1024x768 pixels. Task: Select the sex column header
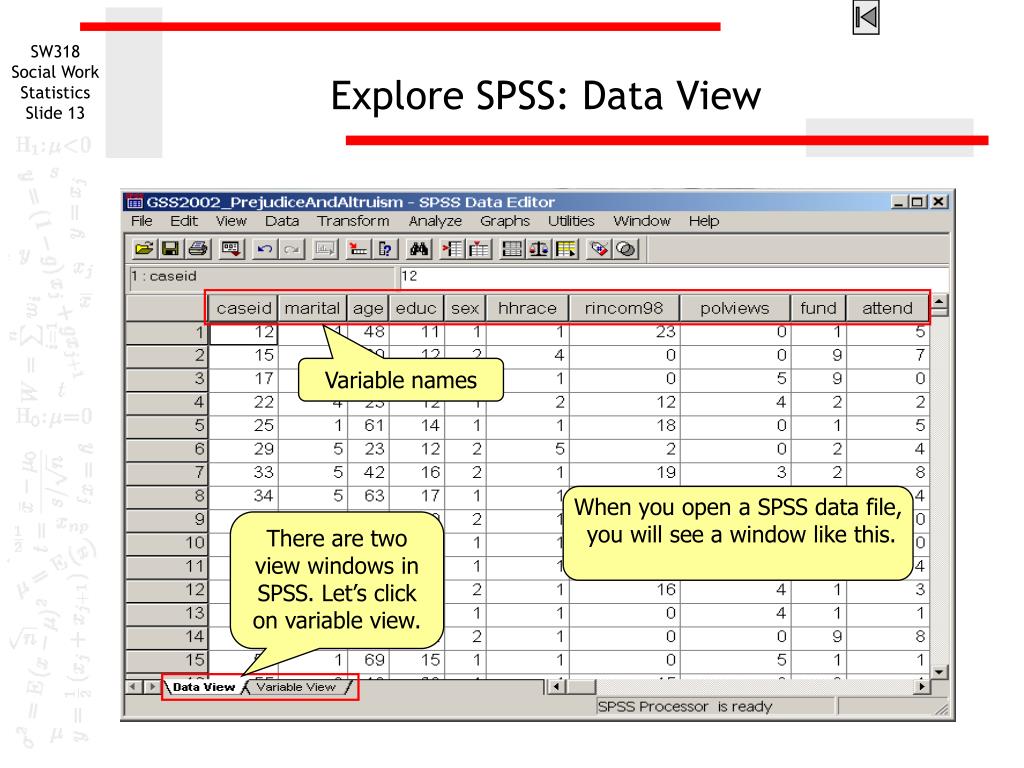465,308
